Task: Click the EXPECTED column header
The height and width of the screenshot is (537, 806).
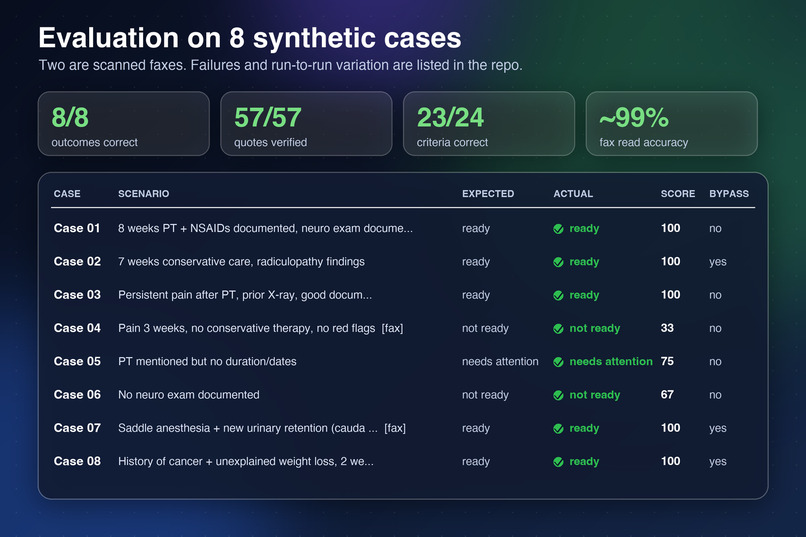Action: click(488, 194)
